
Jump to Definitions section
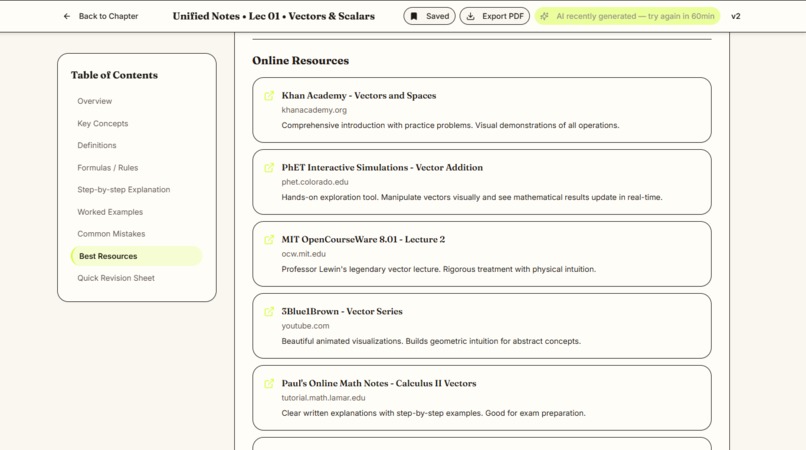[97, 146]
